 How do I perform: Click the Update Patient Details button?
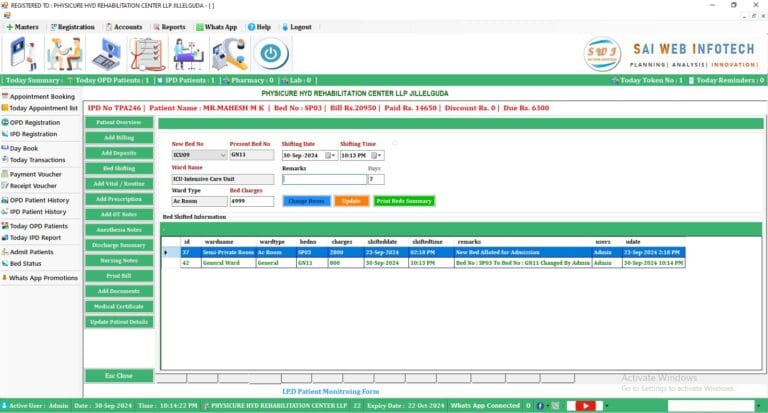click(x=119, y=322)
